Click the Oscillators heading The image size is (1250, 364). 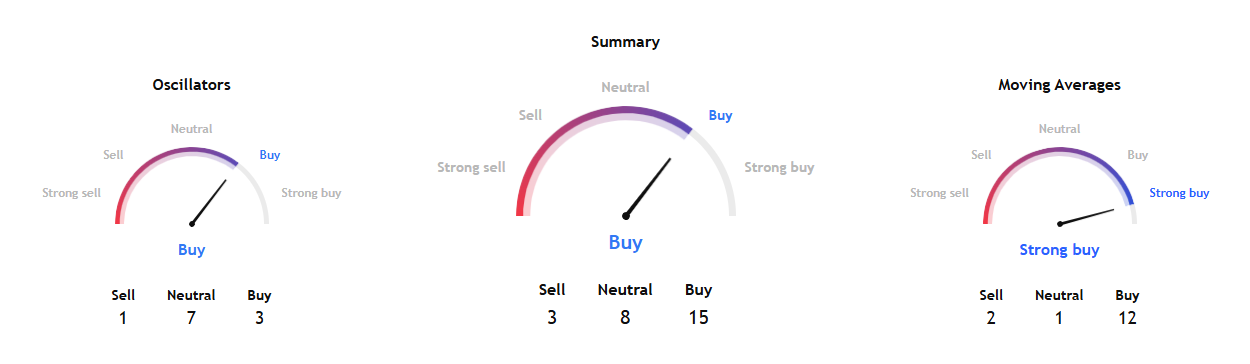(x=192, y=85)
